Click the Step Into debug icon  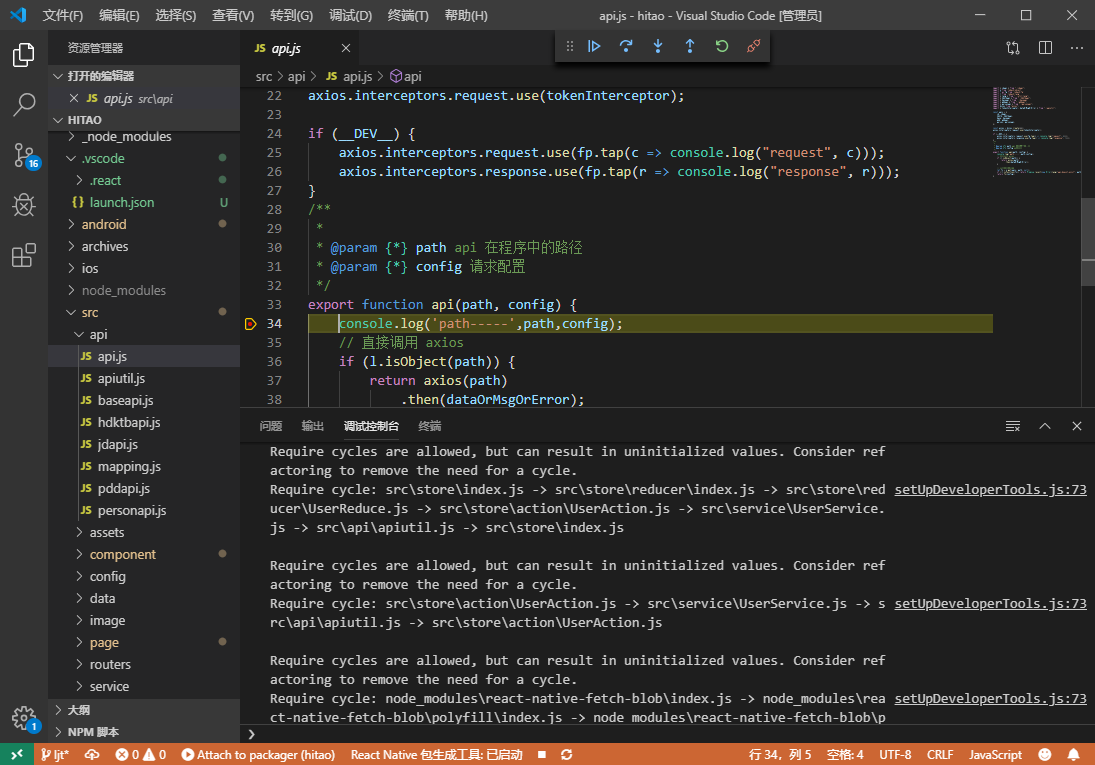(658, 46)
